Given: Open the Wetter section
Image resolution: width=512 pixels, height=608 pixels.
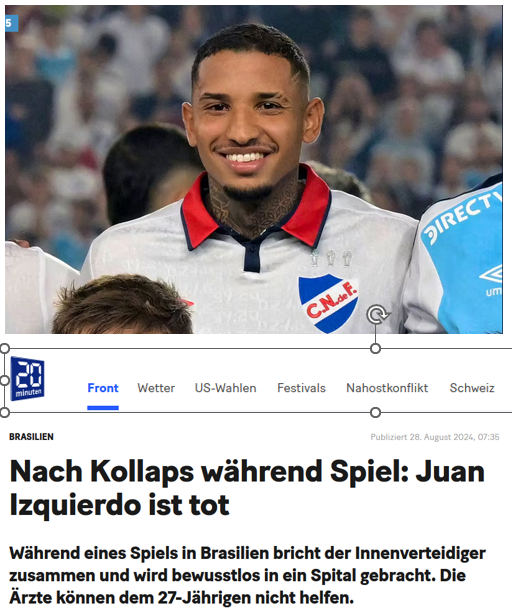Looking at the screenshot, I should click(156, 388).
